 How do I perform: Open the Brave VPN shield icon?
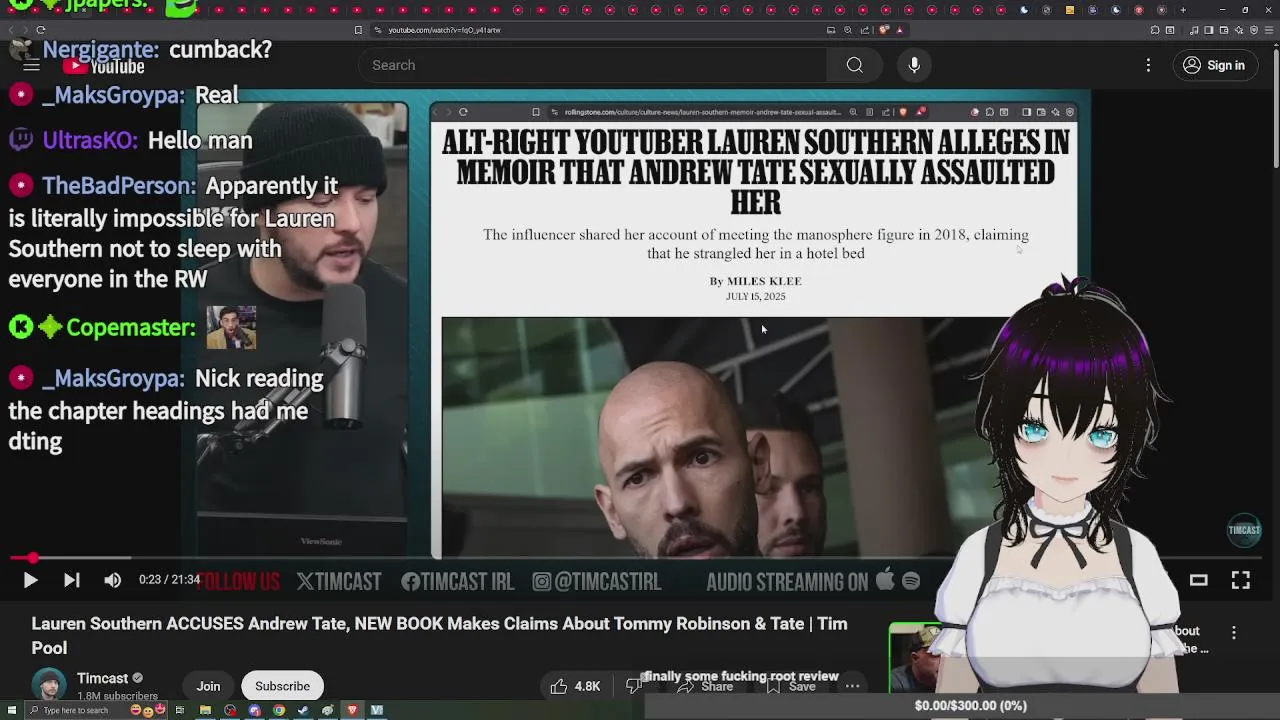(1254, 30)
